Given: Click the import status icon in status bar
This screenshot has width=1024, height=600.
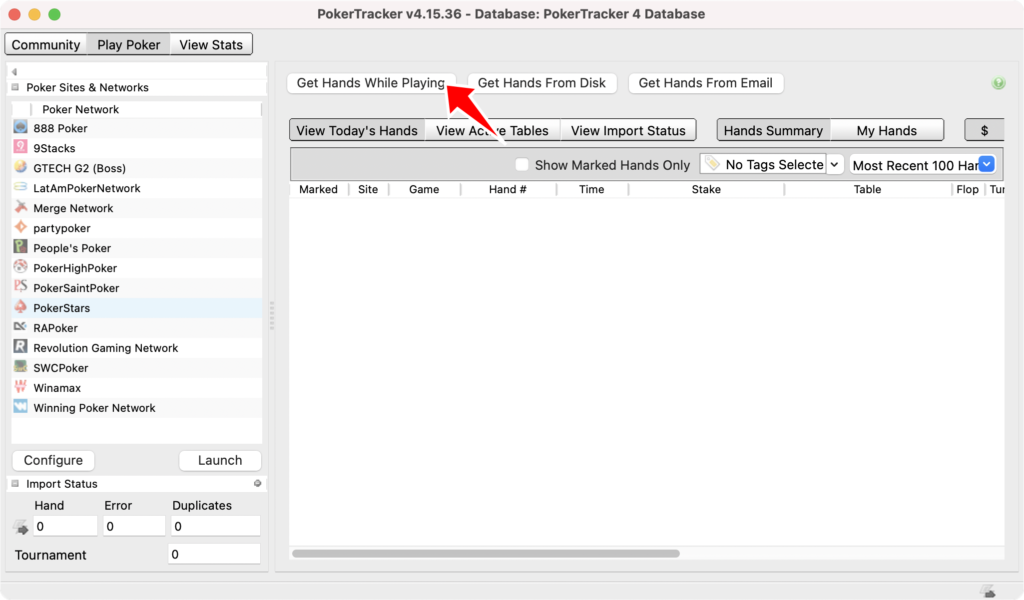Looking at the screenshot, I should [989, 592].
